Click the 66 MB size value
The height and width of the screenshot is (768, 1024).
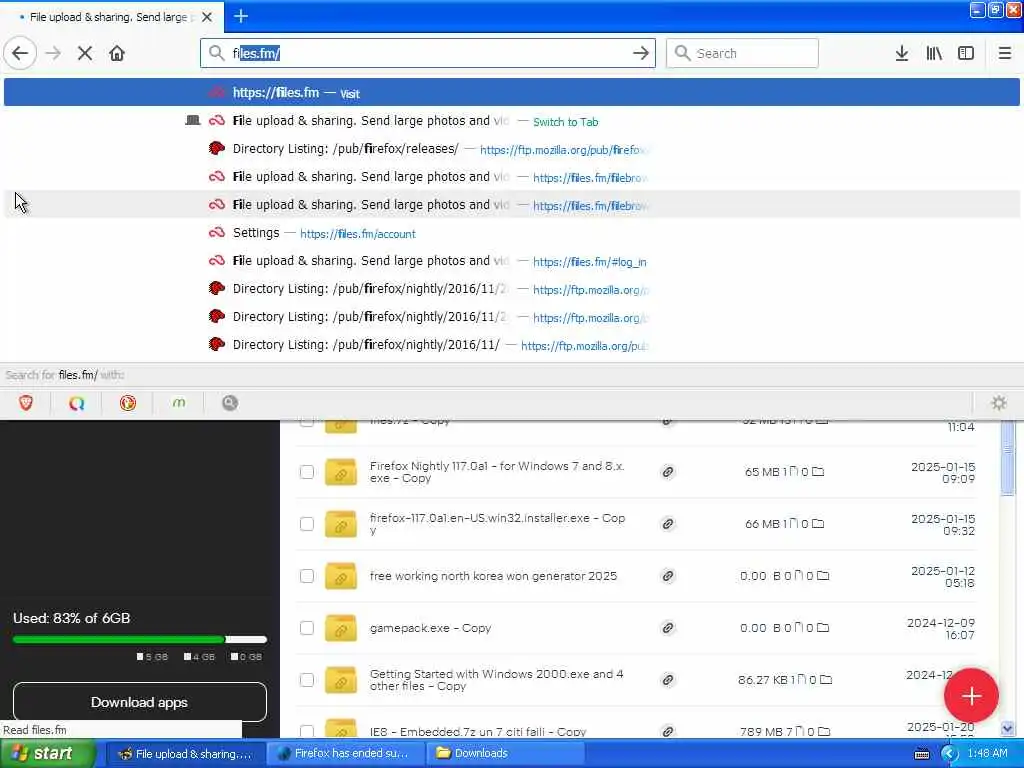pyautogui.click(x=763, y=524)
